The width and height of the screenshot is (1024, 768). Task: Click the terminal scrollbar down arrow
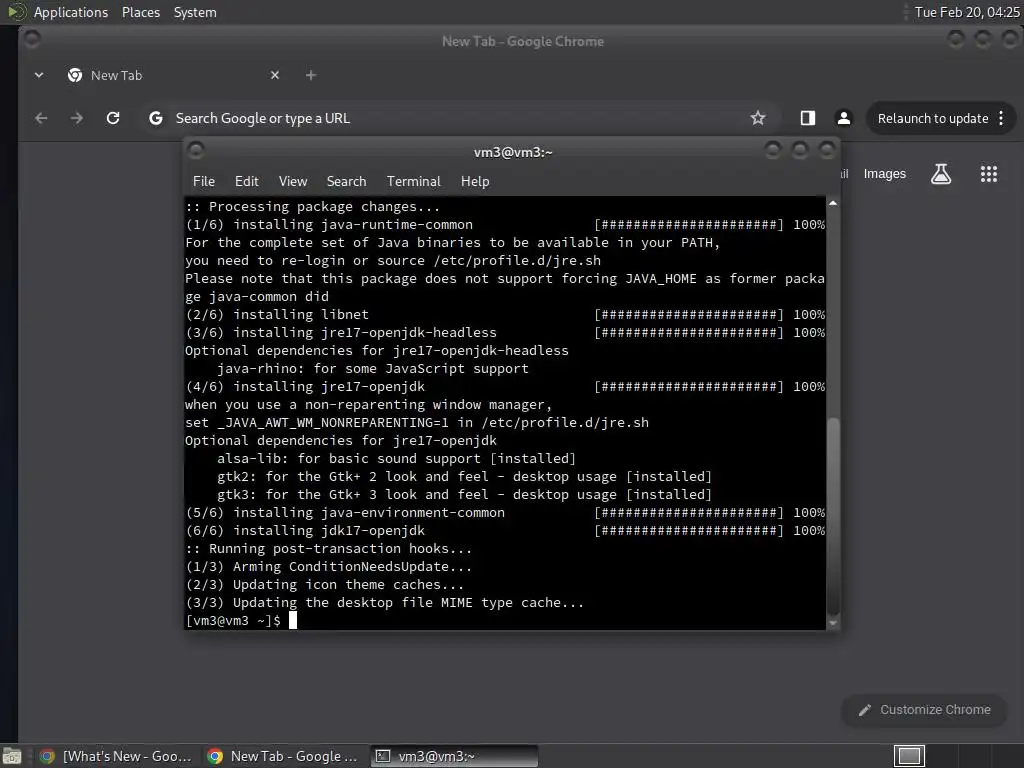833,623
